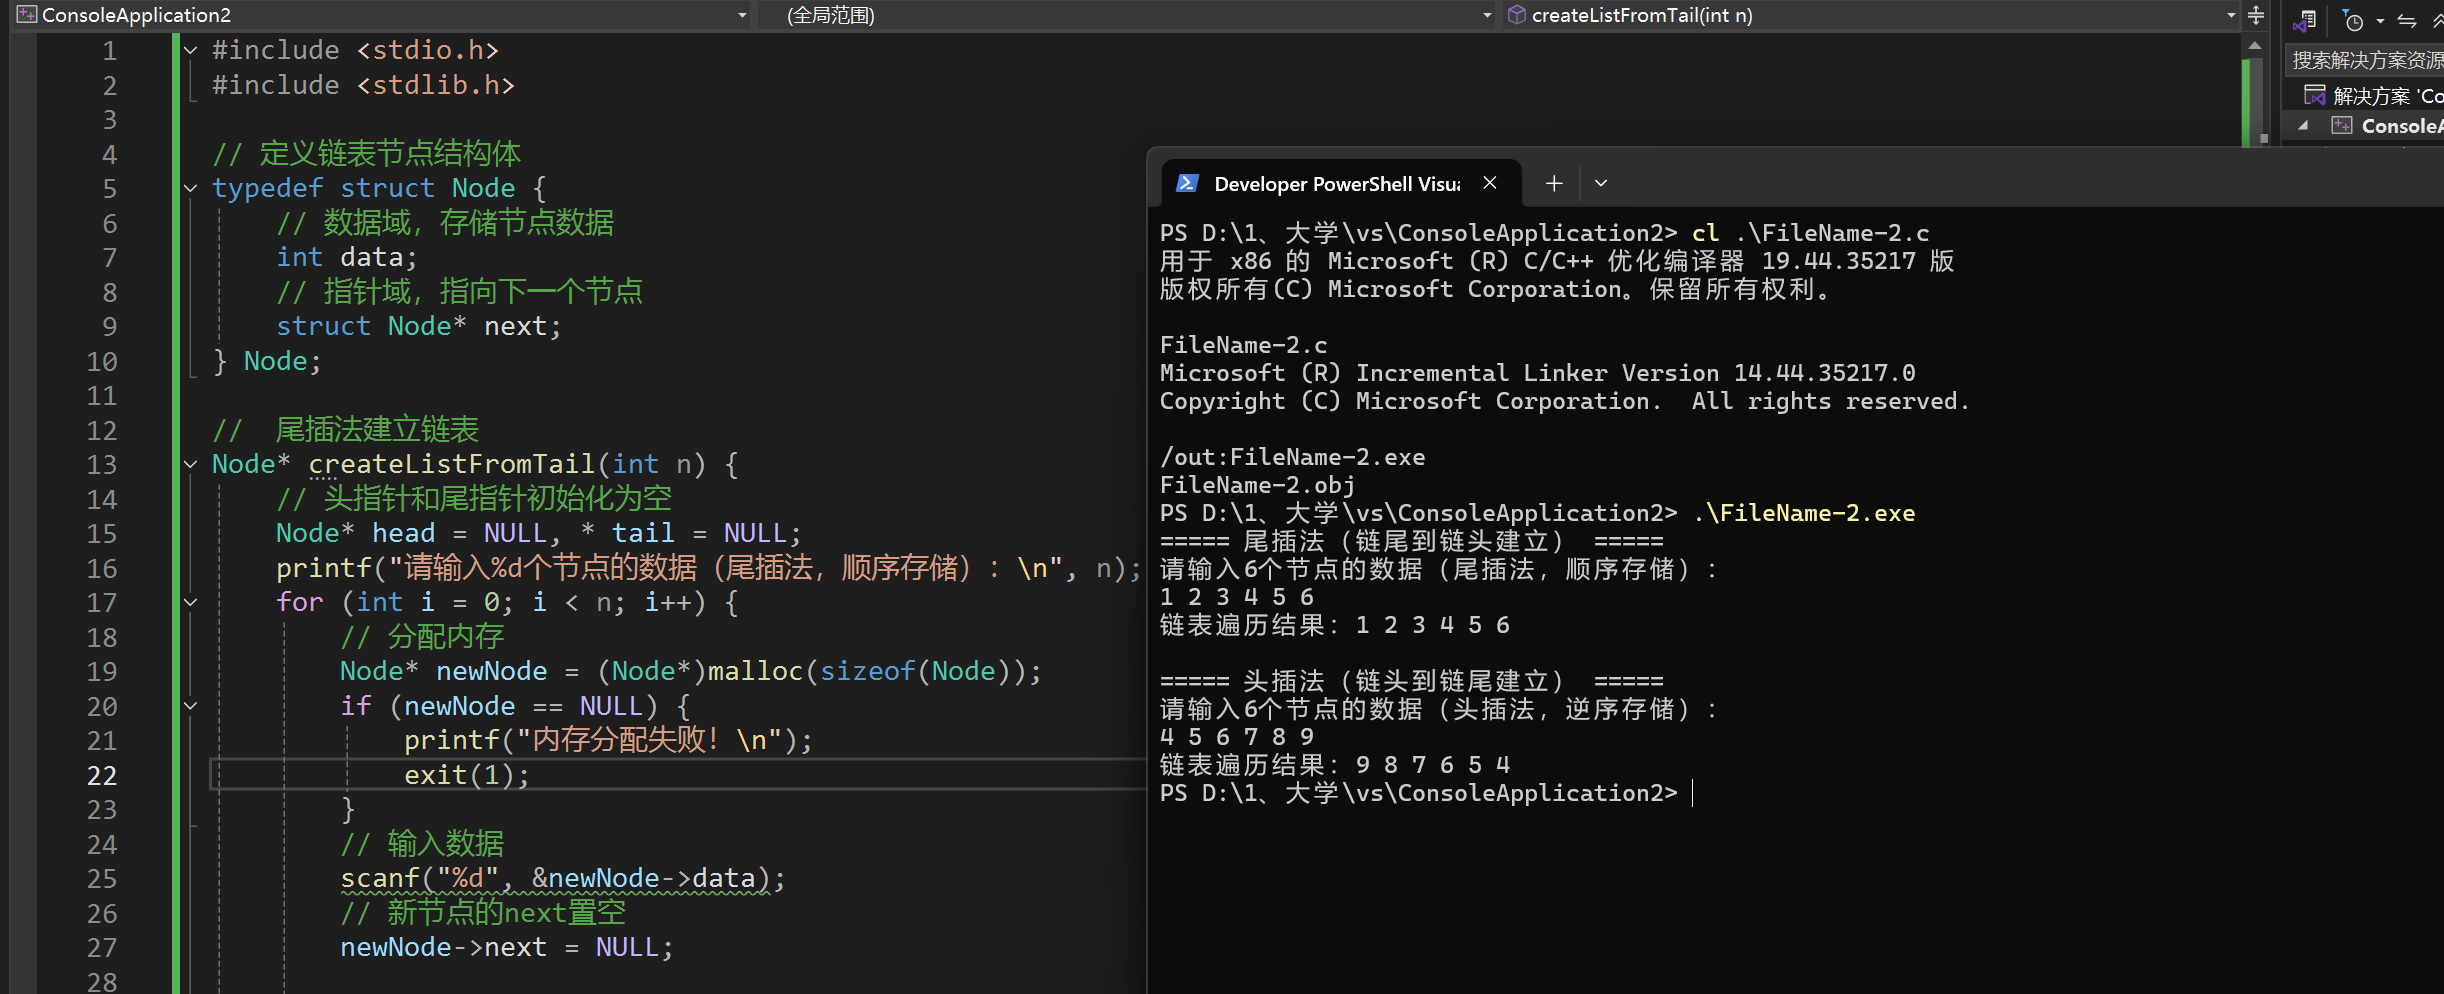Click the PowerShell icon on the terminal tab

pos(1187,183)
